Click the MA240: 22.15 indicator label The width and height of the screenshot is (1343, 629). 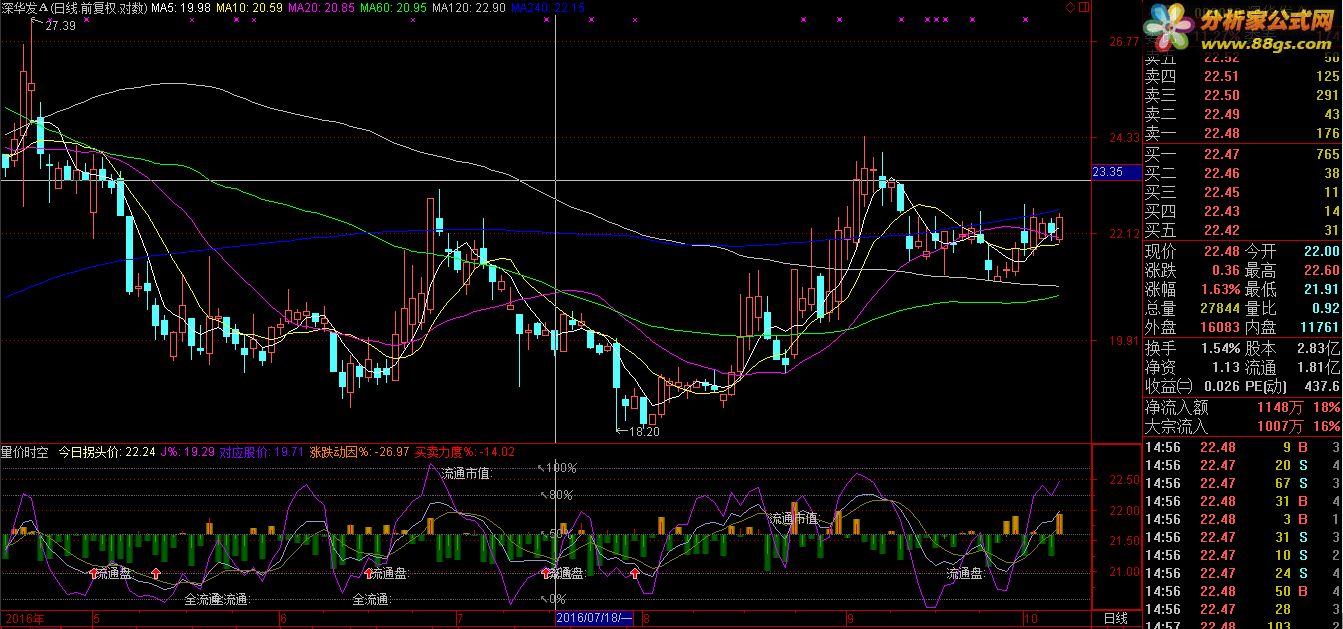click(x=547, y=8)
